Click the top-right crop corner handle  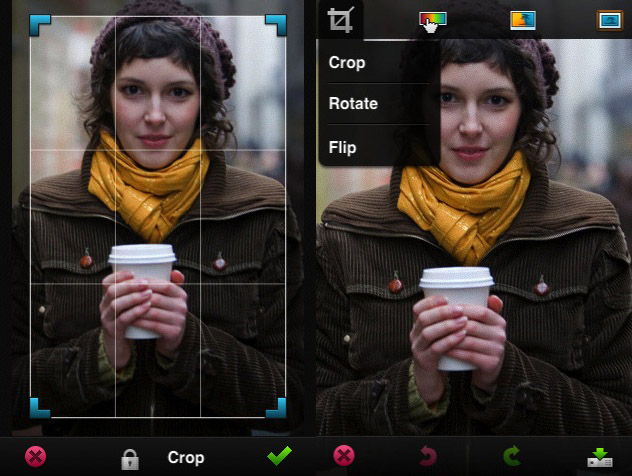click(x=277, y=24)
